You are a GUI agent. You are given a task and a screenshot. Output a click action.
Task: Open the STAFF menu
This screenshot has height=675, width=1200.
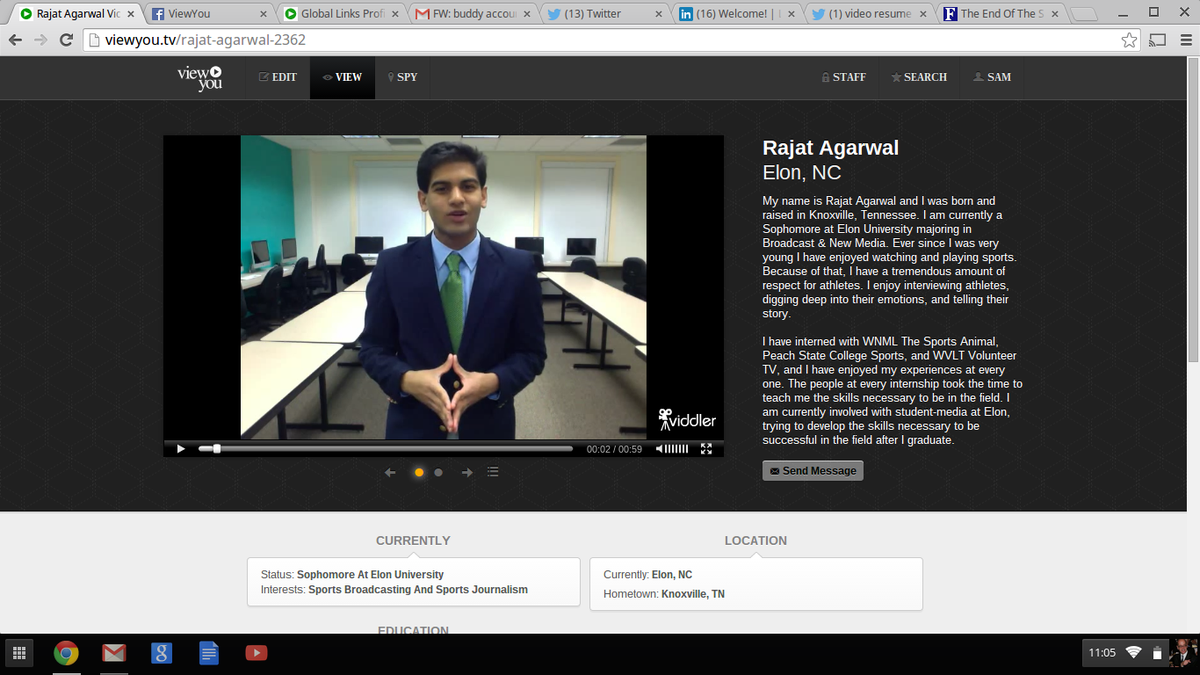843,77
